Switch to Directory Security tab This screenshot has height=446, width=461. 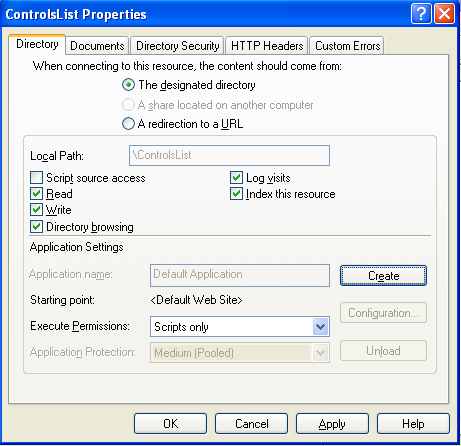click(x=177, y=46)
